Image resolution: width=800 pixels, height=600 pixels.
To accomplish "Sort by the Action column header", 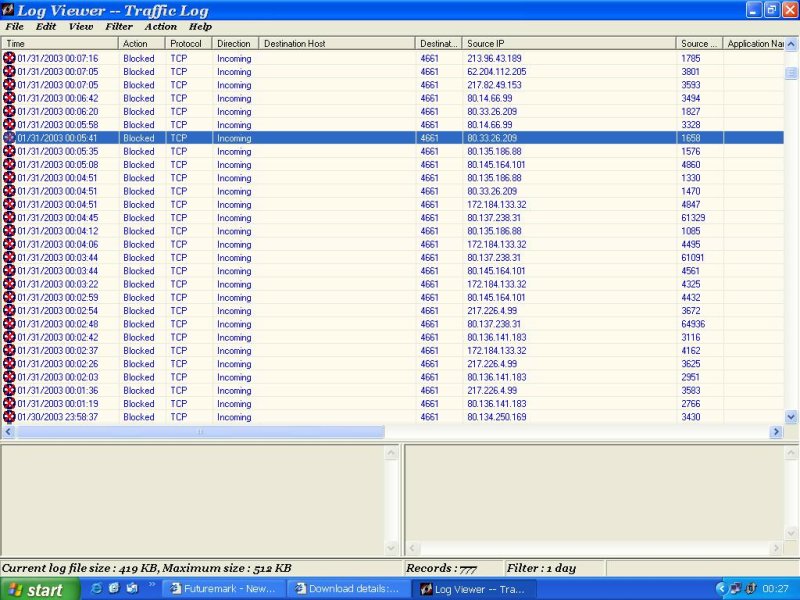I will (142, 43).
